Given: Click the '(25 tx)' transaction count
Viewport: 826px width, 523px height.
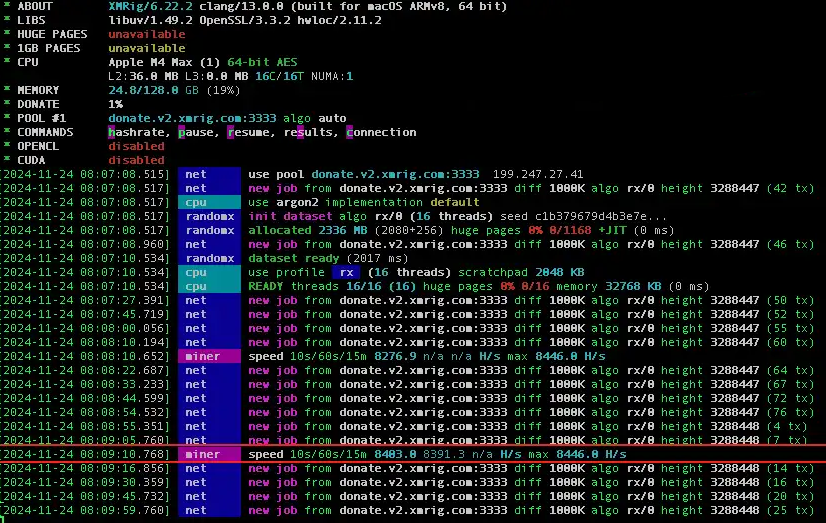Looking at the screenshot, I should 790,510.
